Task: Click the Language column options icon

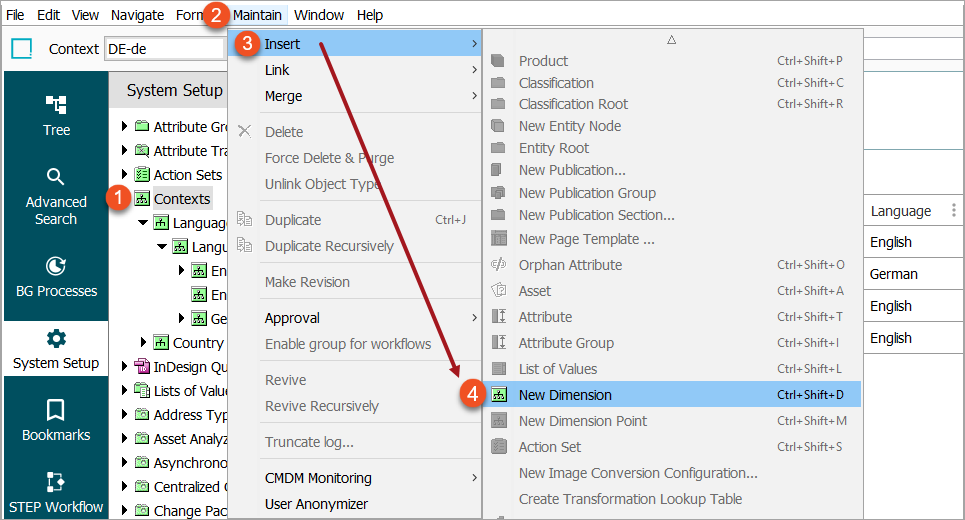Action: coord(953,211)
